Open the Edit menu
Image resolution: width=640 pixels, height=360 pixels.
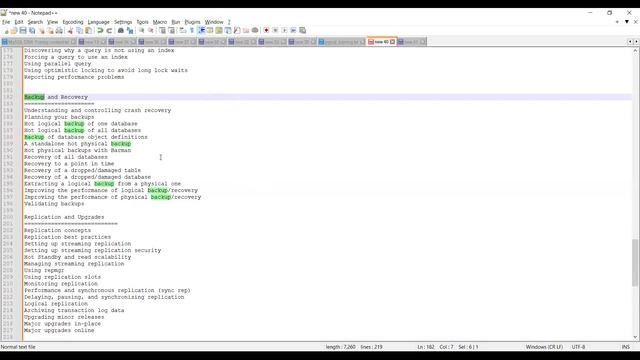[19, 22]
